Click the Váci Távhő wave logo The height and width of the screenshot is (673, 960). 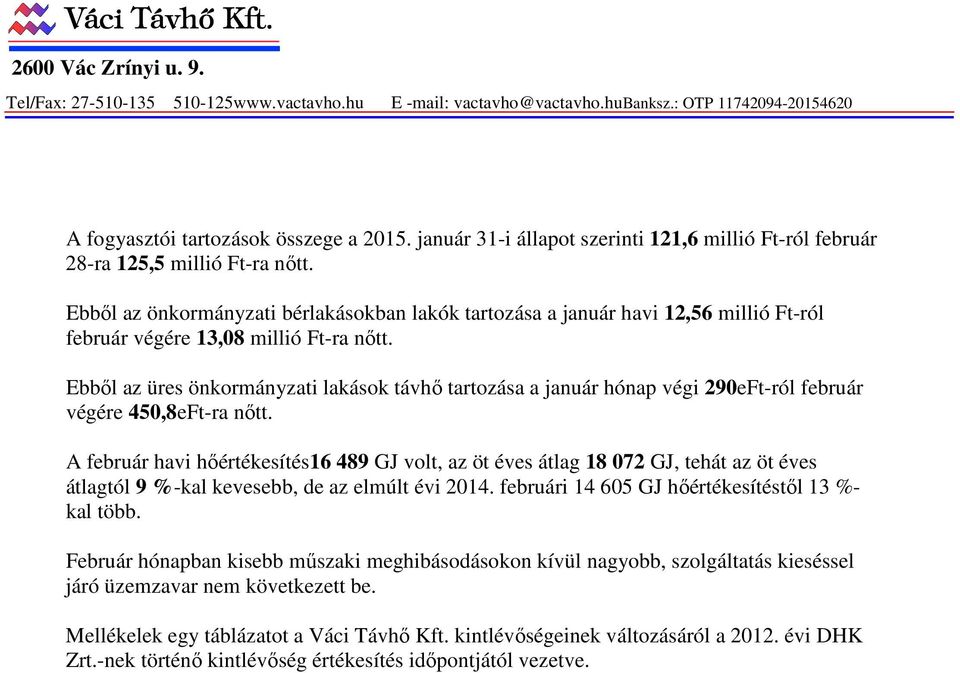(31, 19)
